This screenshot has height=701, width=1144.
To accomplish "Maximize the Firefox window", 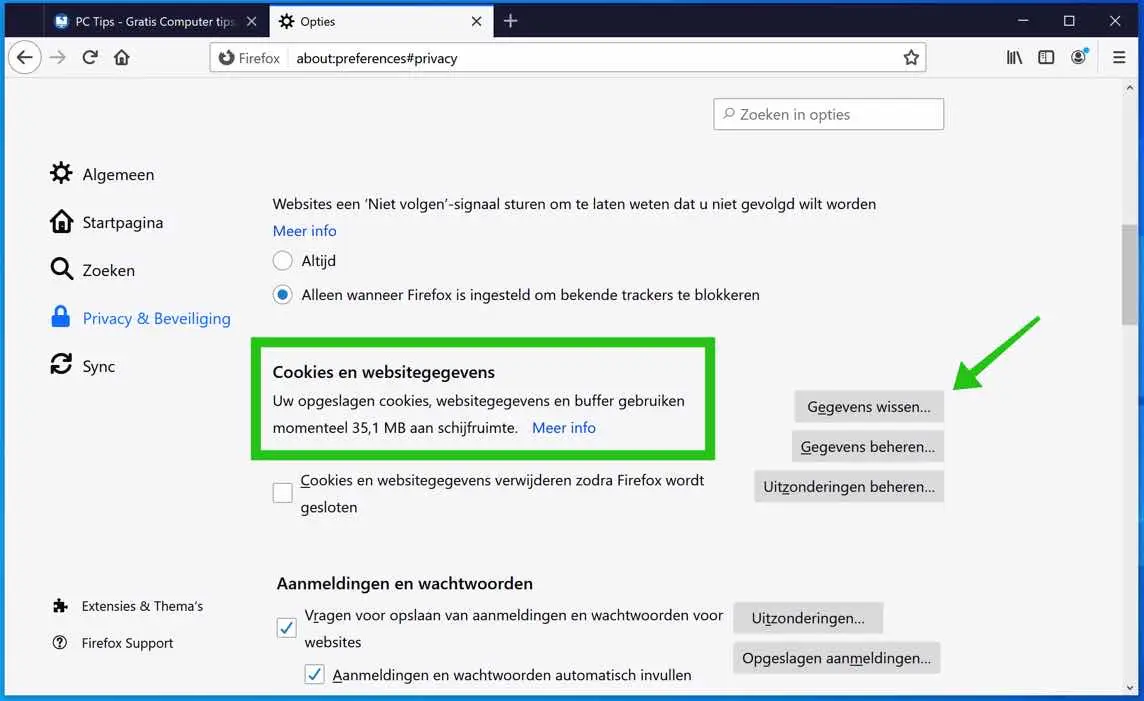I will (1069, 20).
